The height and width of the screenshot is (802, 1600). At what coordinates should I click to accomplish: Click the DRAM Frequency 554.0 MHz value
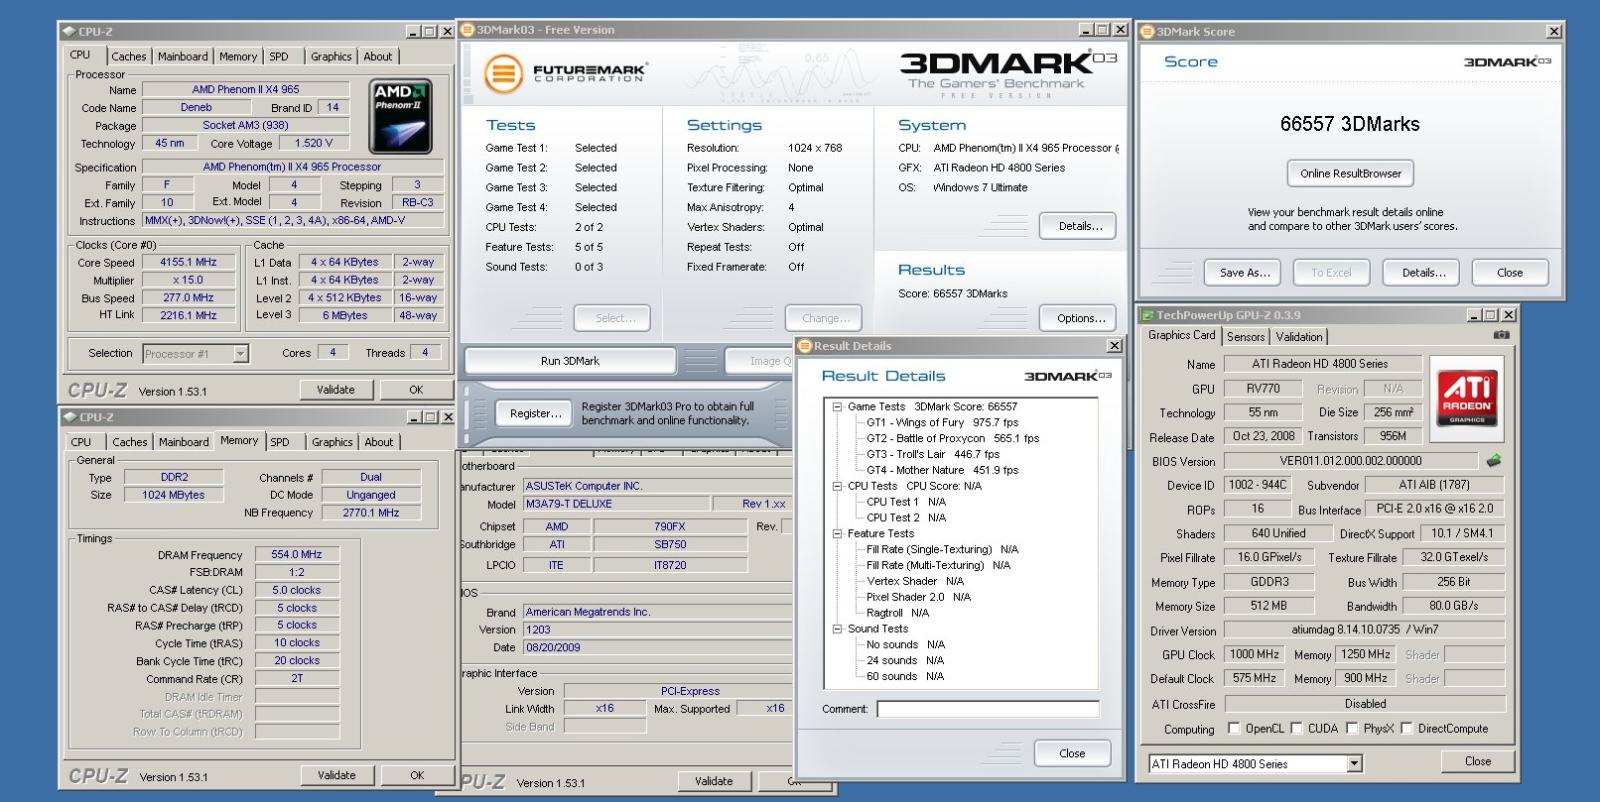[296, 554]
